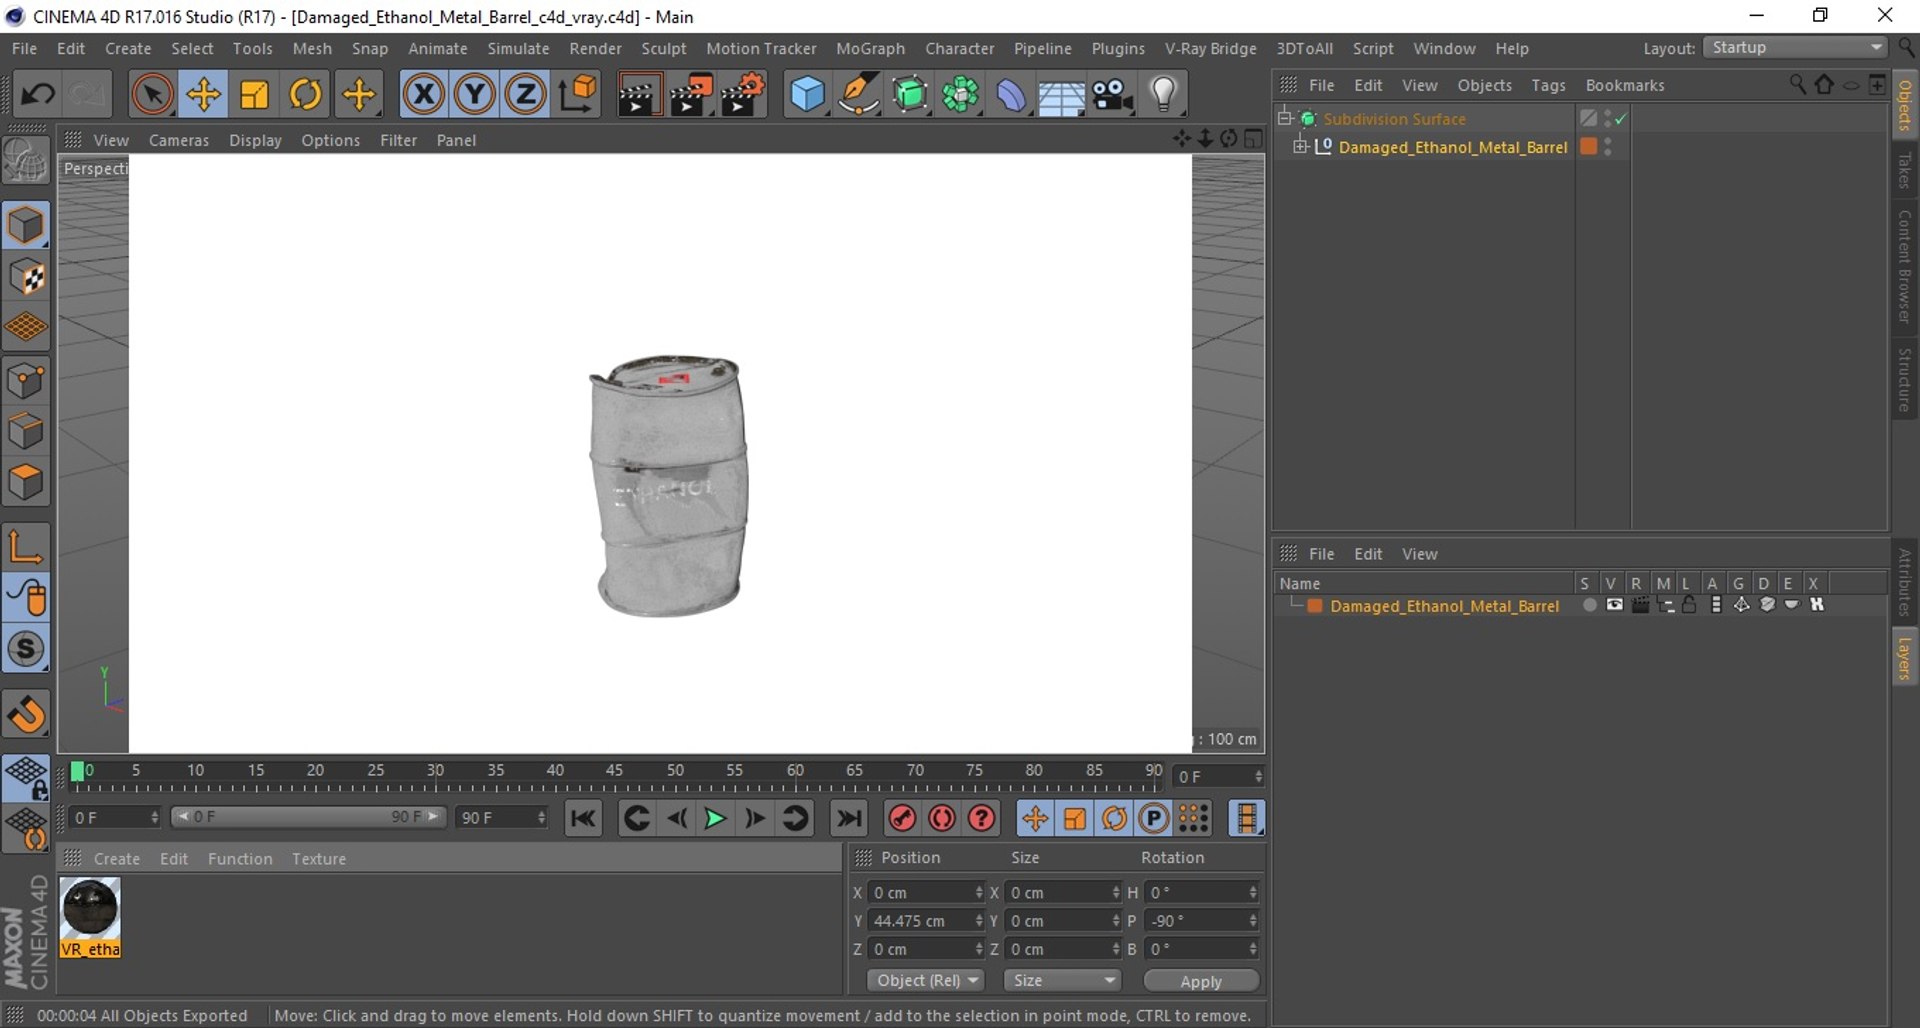Add a Floor environment object

[x=1061, y=95]
